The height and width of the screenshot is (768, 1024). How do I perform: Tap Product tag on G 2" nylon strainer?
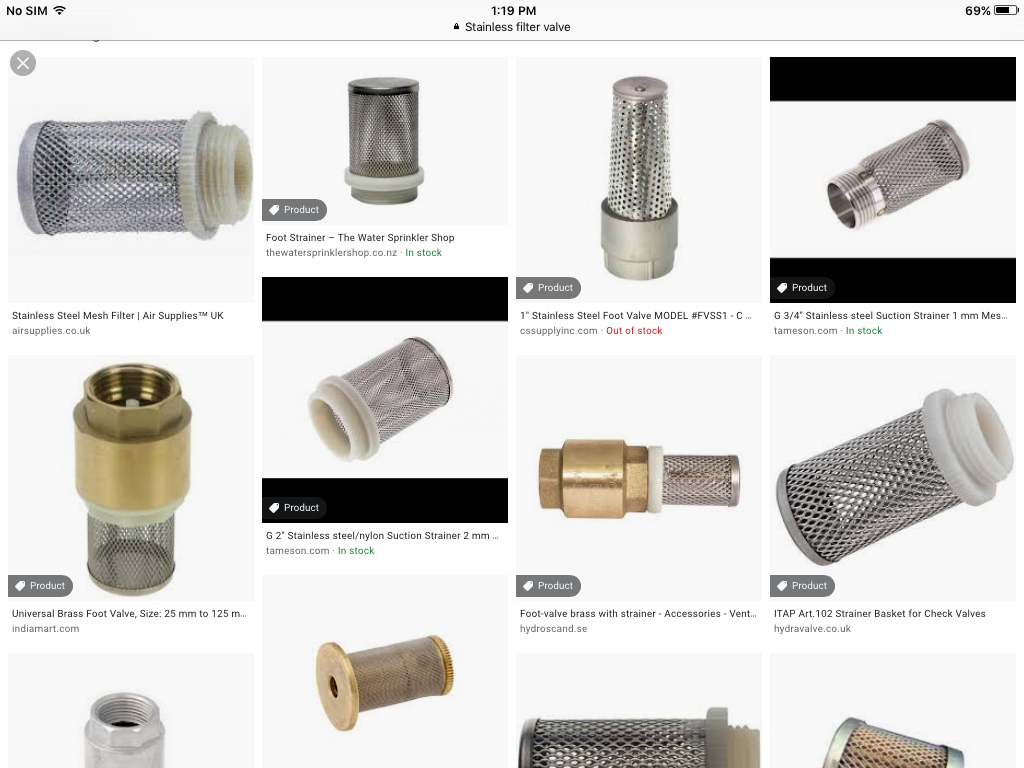coord(295,507)
